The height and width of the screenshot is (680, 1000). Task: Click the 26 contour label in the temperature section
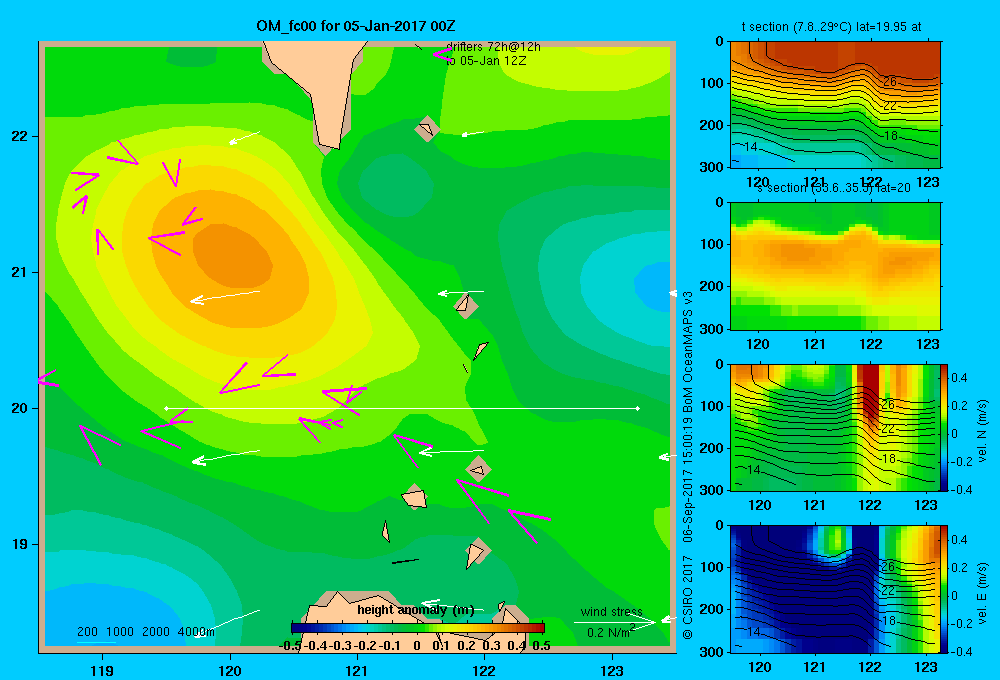[890, 81]
